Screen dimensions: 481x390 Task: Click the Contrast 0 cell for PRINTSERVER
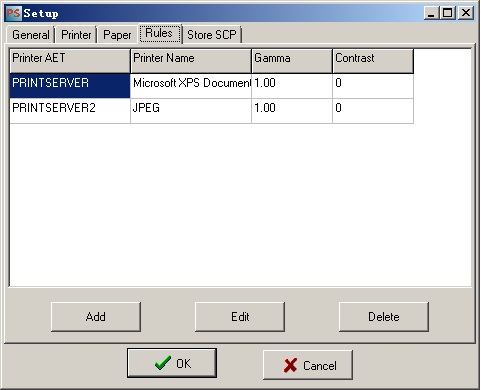point(373,86)
